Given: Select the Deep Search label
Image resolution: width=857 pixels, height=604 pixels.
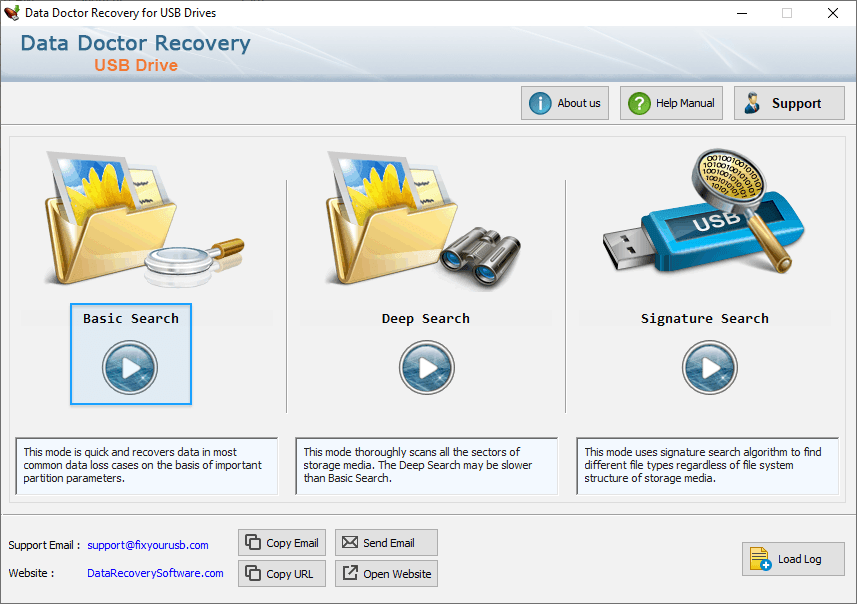Looking at the screenshot, I should pos(426,319).
